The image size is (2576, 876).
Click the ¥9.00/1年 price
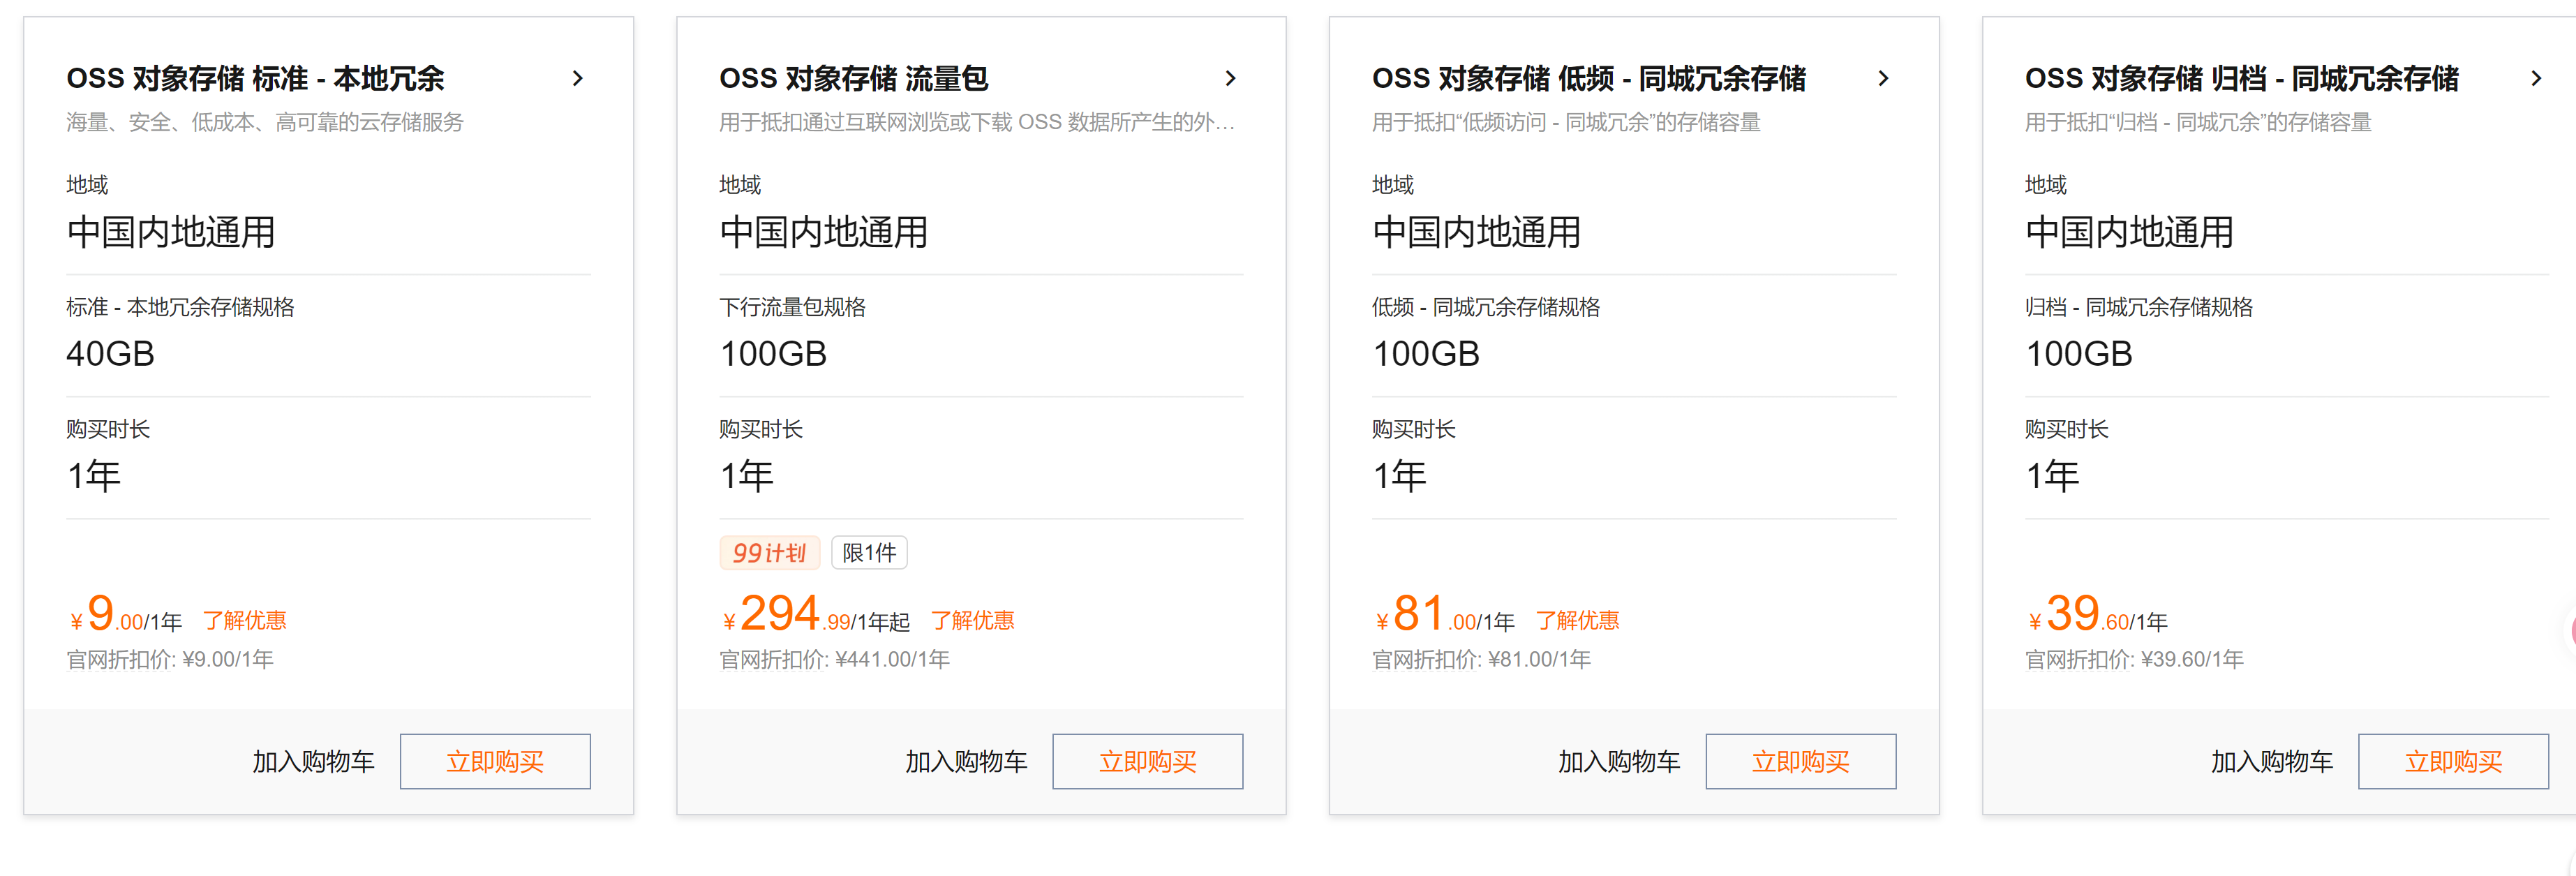[x=125, y=613]
